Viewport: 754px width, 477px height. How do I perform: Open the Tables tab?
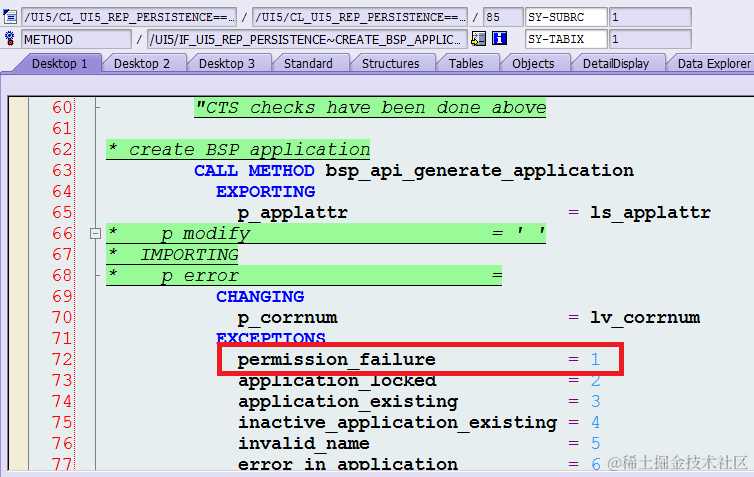tap(466, 63)
